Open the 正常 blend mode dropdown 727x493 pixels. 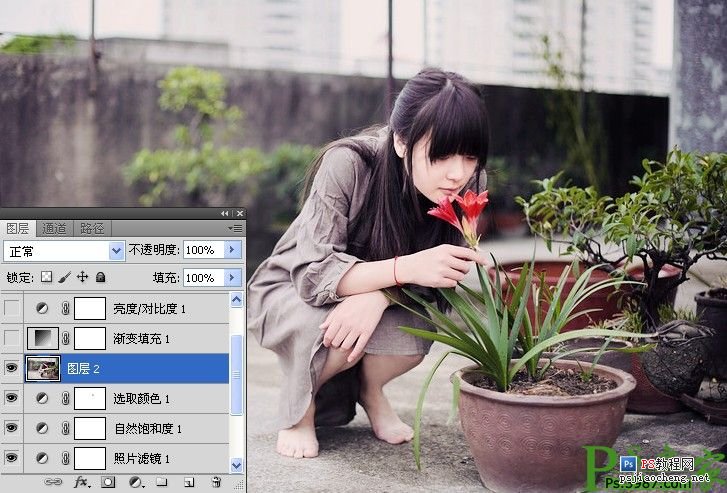point(116,251)
